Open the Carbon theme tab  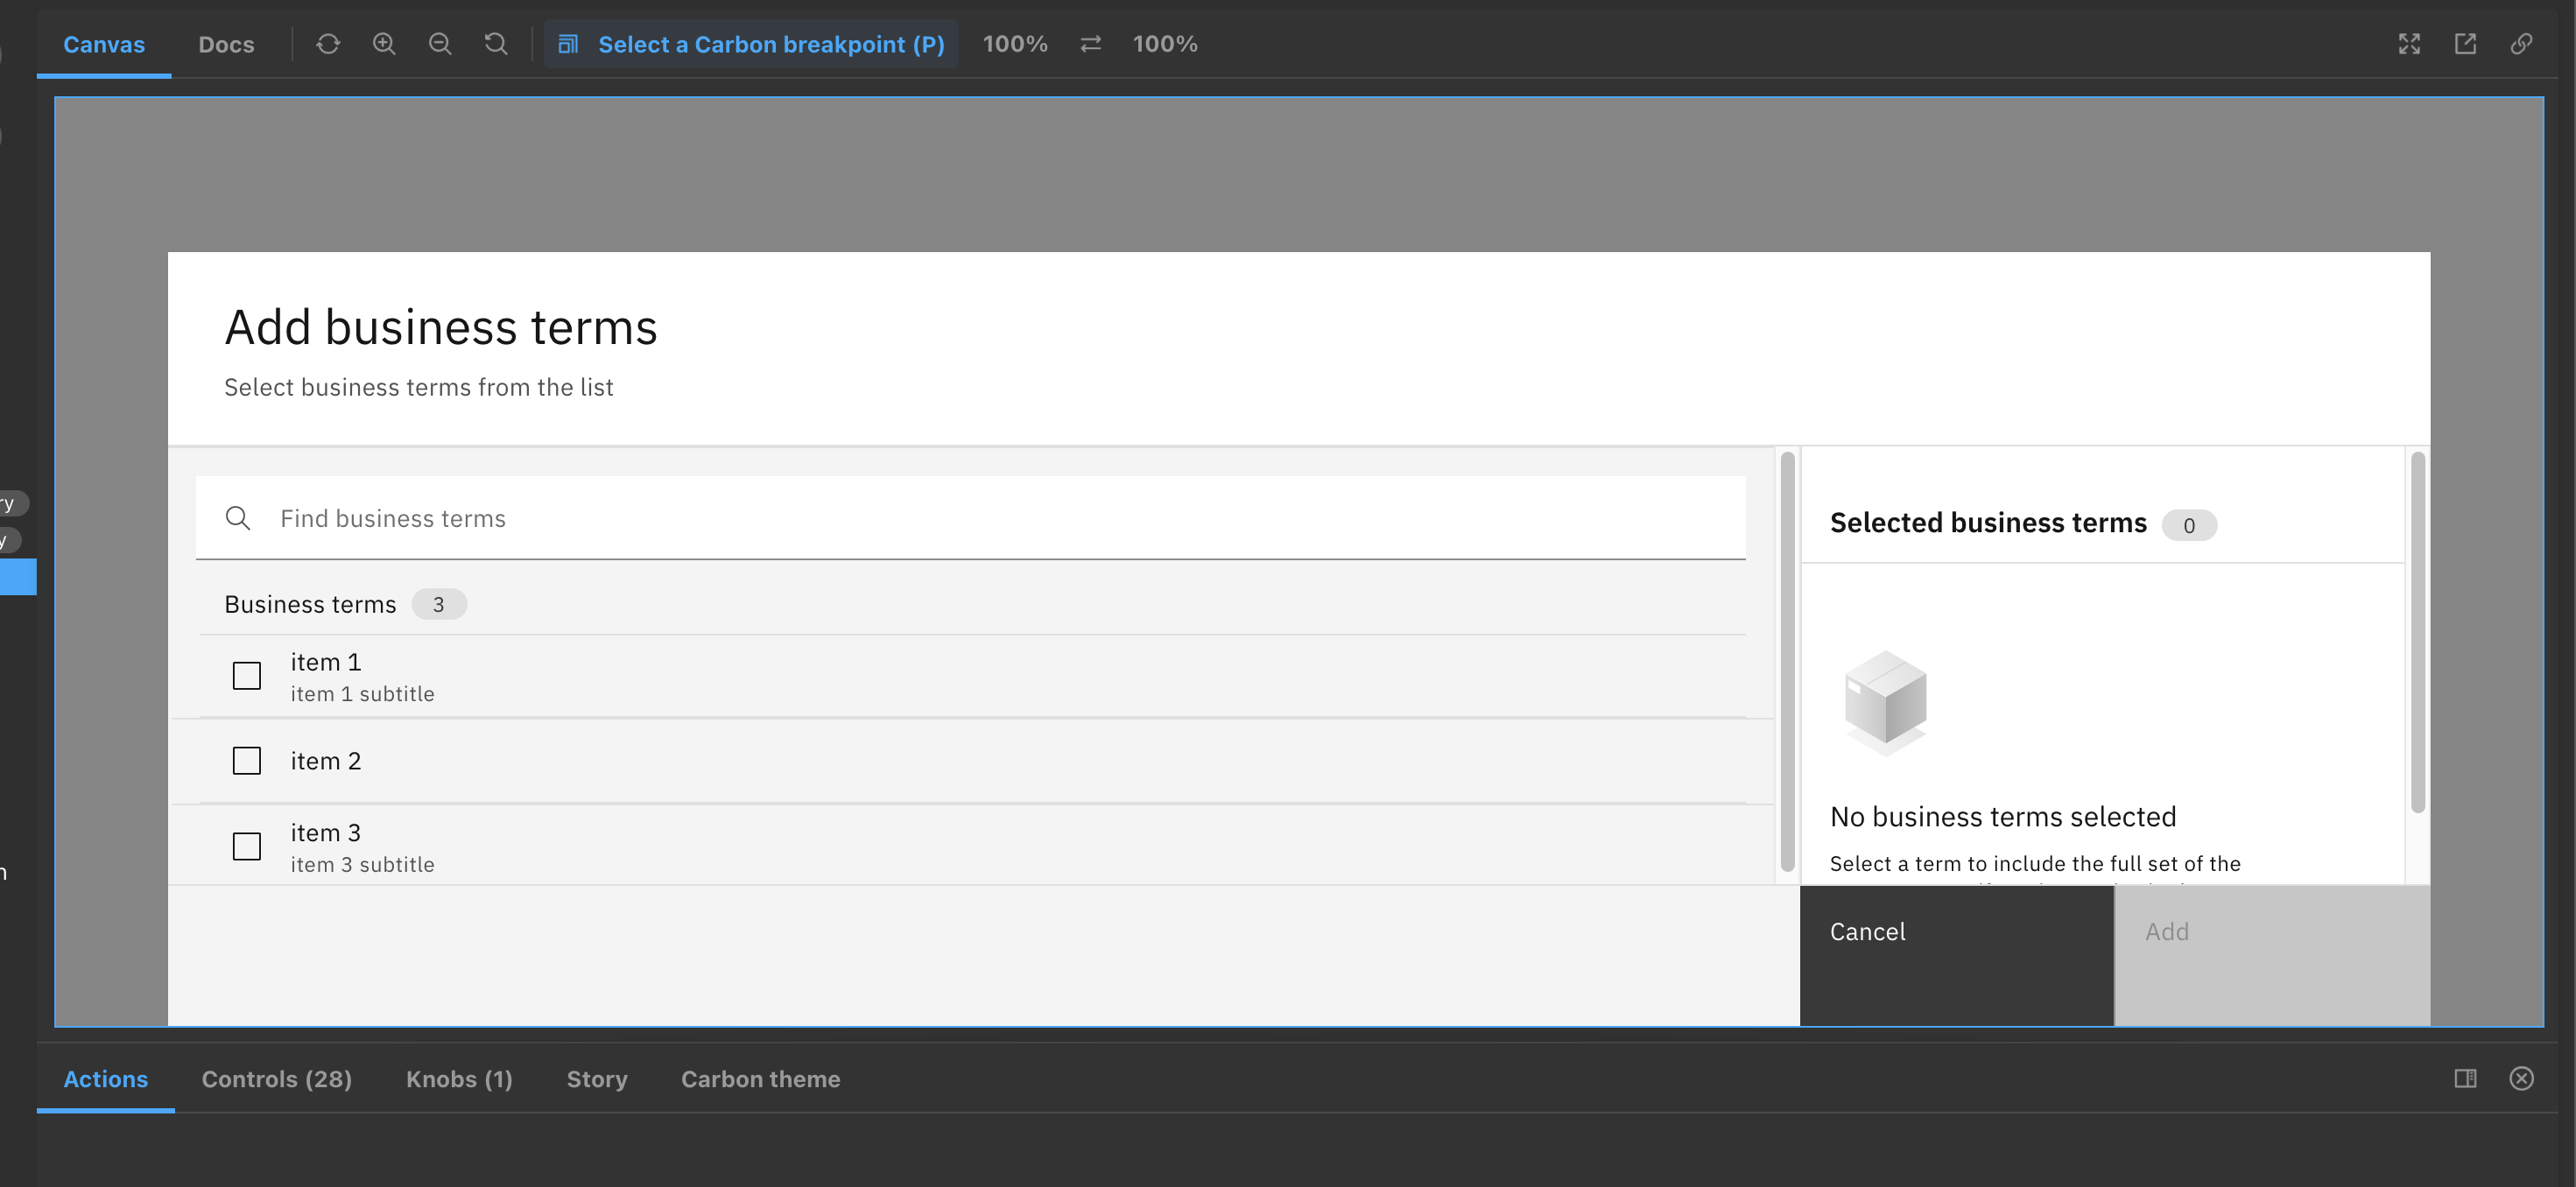coord(761,1079)
